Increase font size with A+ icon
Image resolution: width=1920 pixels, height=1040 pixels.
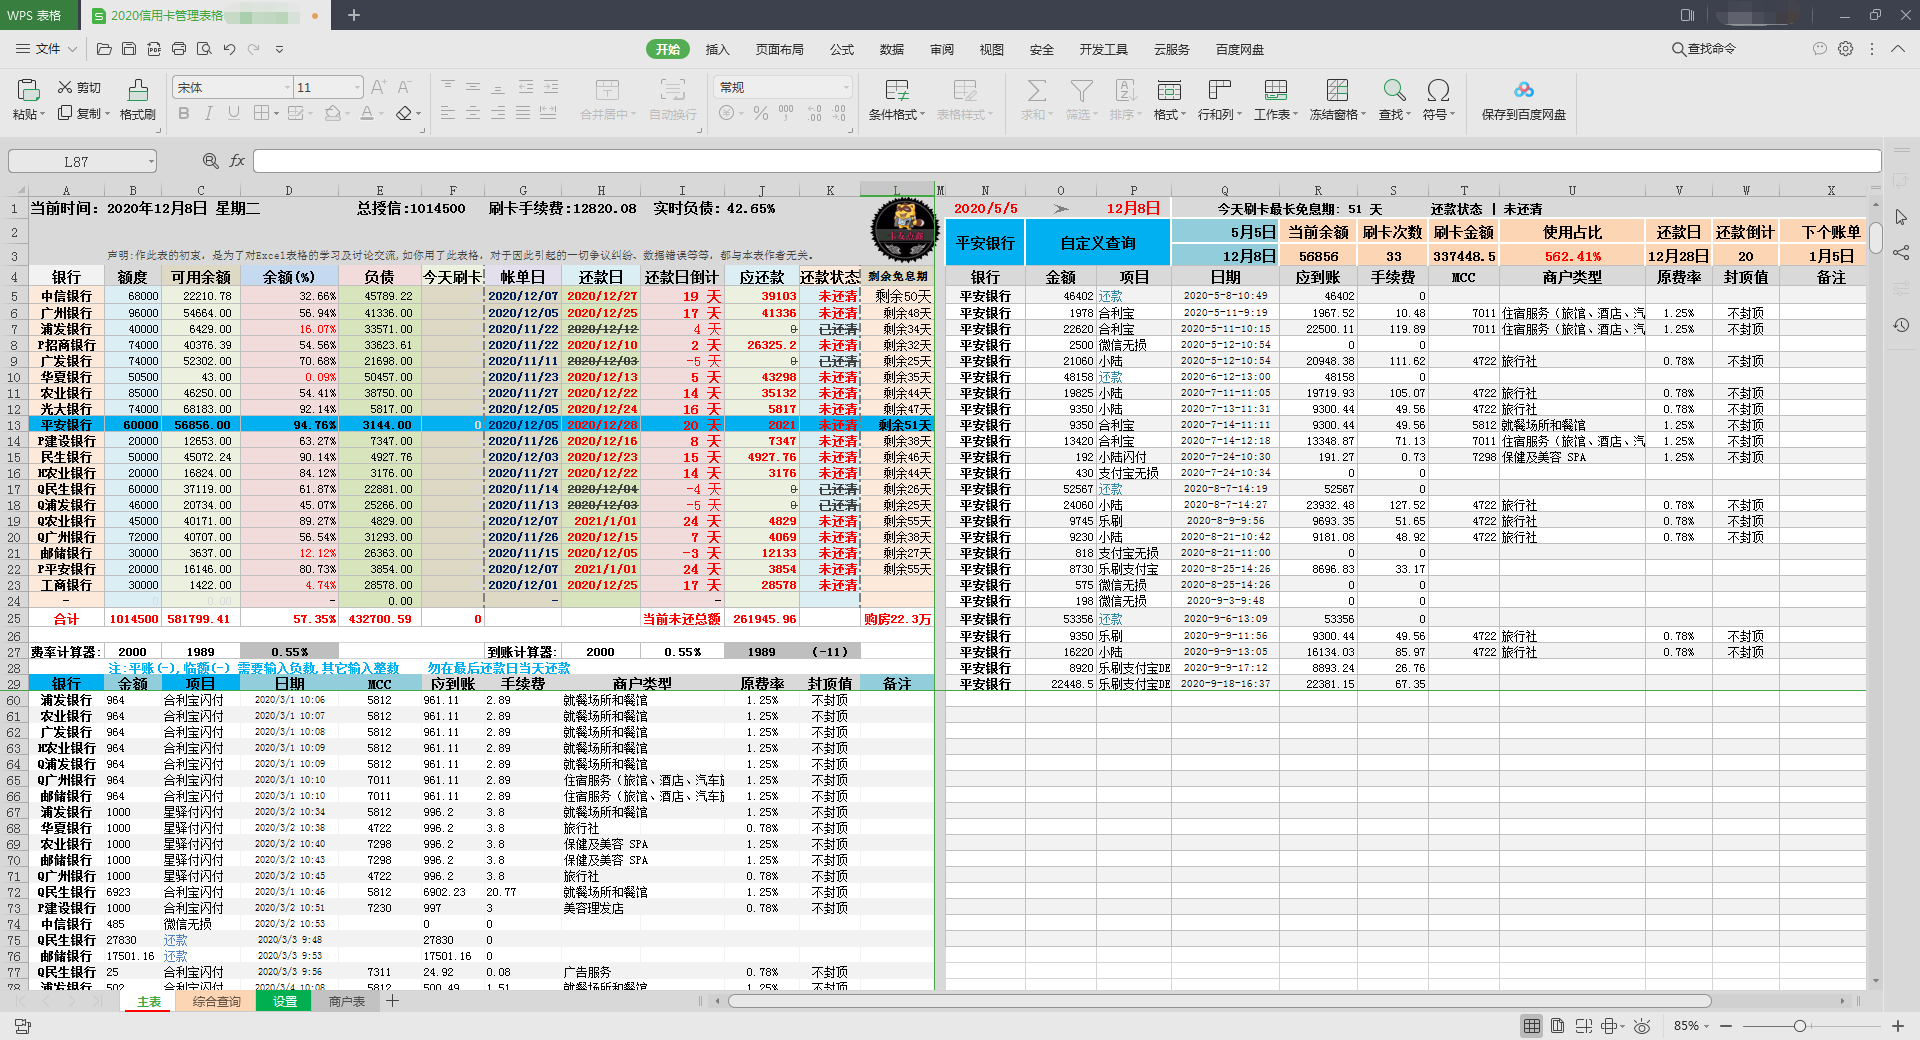[378, 87]
